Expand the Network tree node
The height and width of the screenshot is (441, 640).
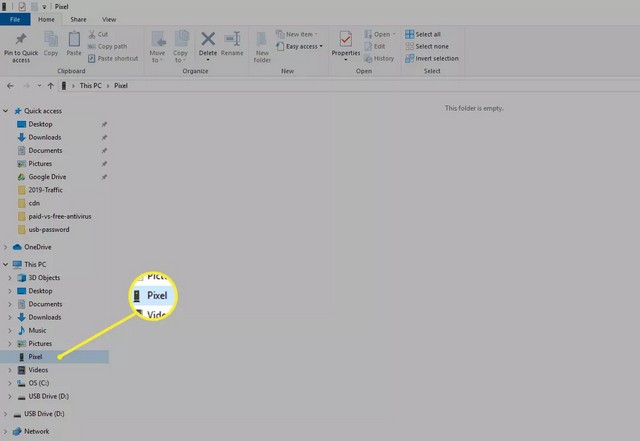(x=7, y=431)
